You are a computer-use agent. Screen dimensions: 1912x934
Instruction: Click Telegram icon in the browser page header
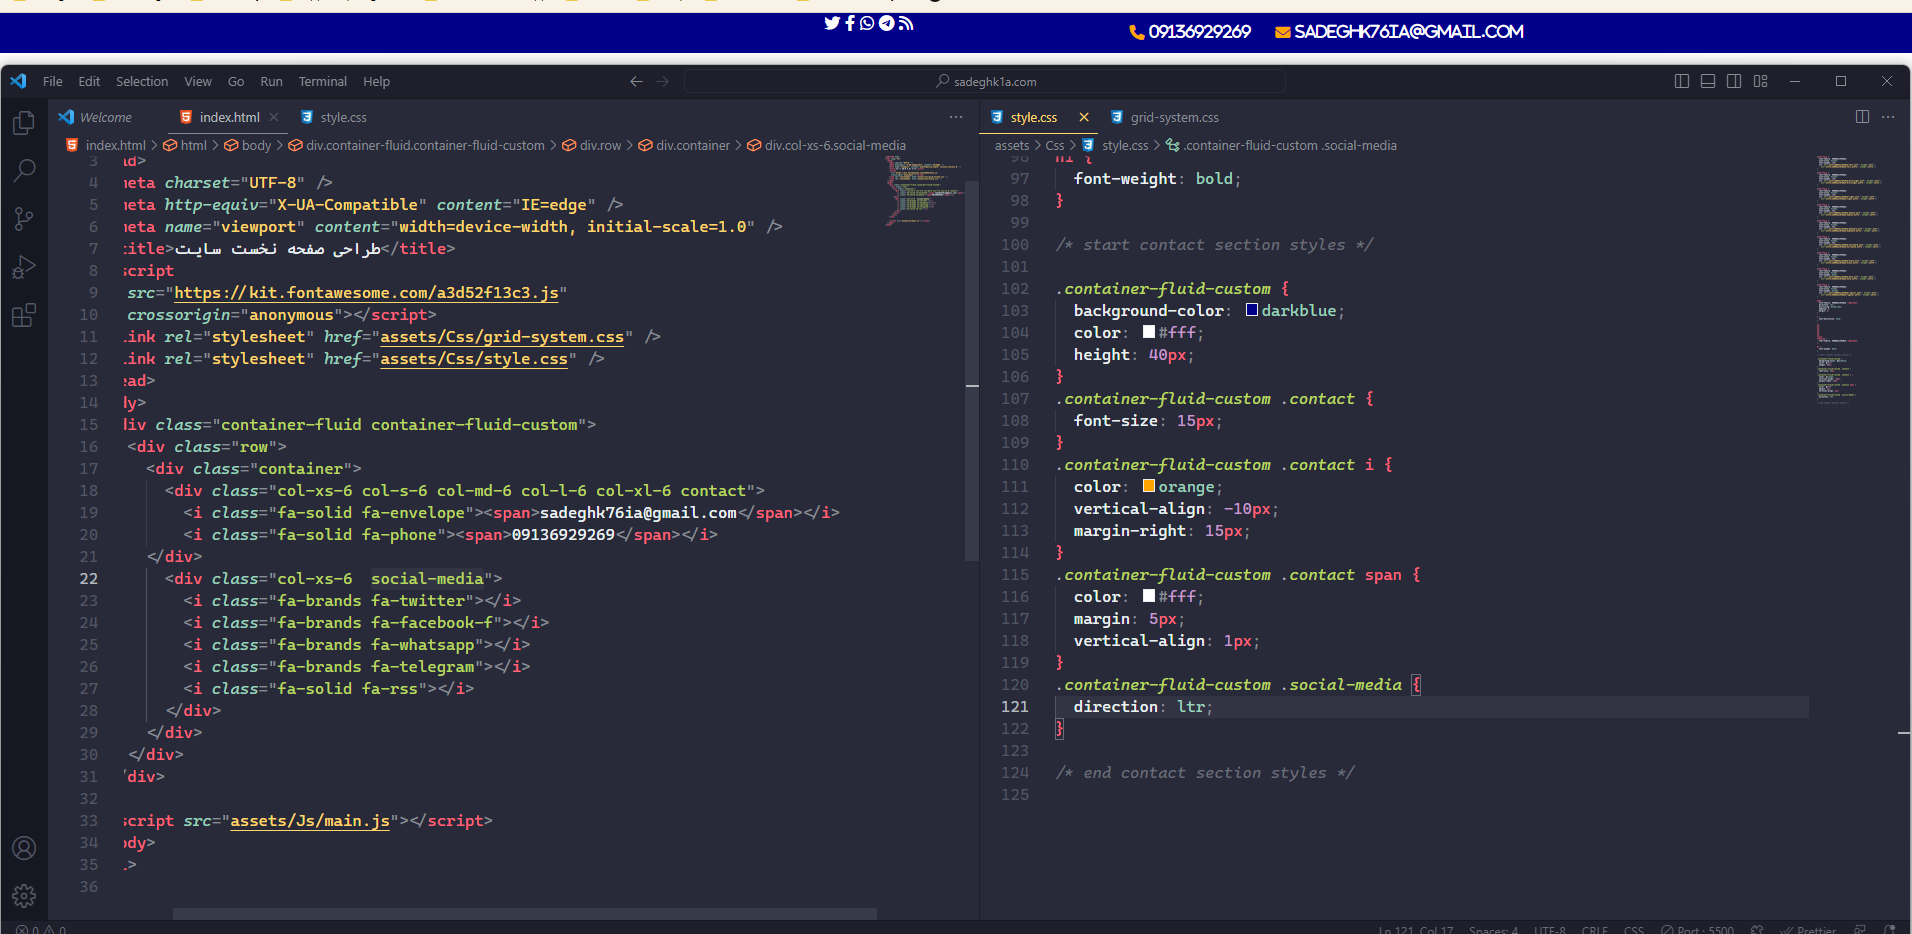coord(886,23)
